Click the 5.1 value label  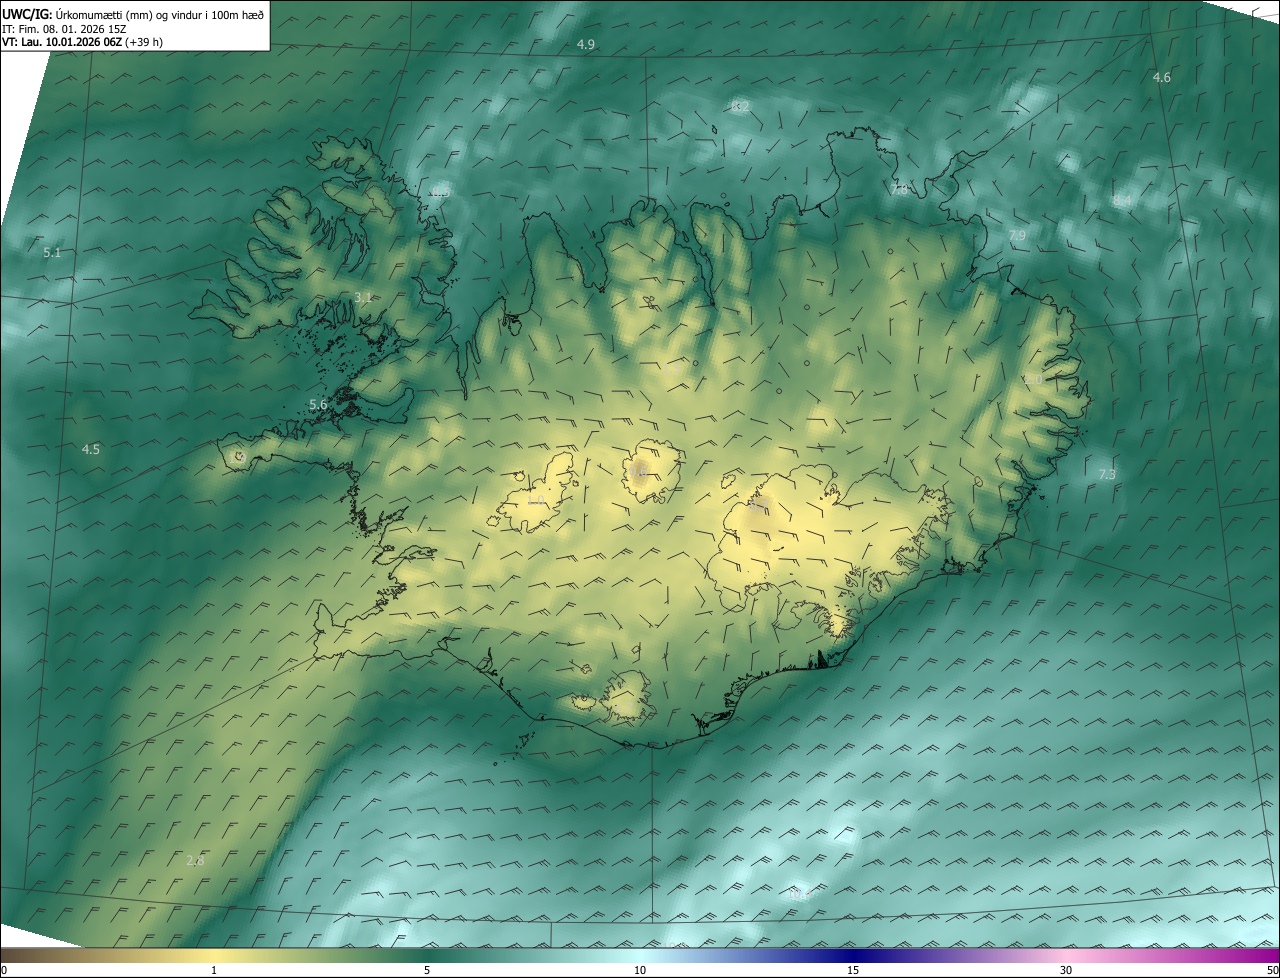coord(52,253)
